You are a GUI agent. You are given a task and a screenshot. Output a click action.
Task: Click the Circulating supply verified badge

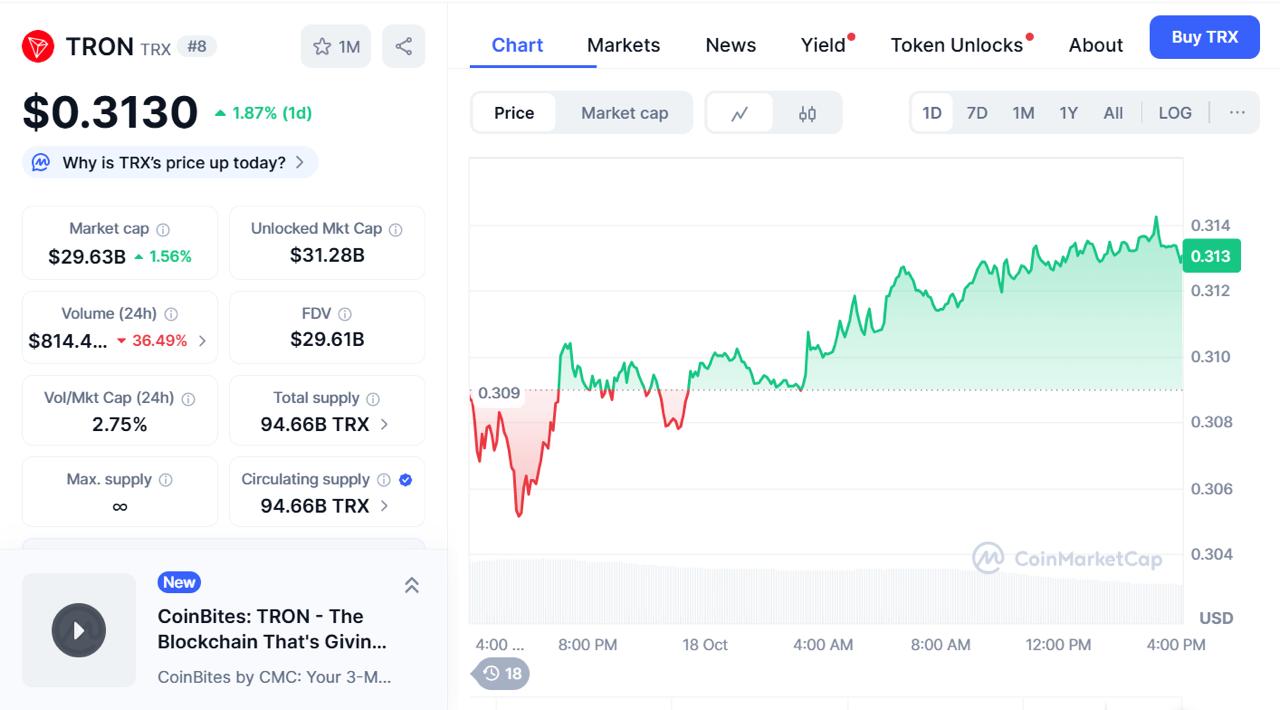click(406, 480)
